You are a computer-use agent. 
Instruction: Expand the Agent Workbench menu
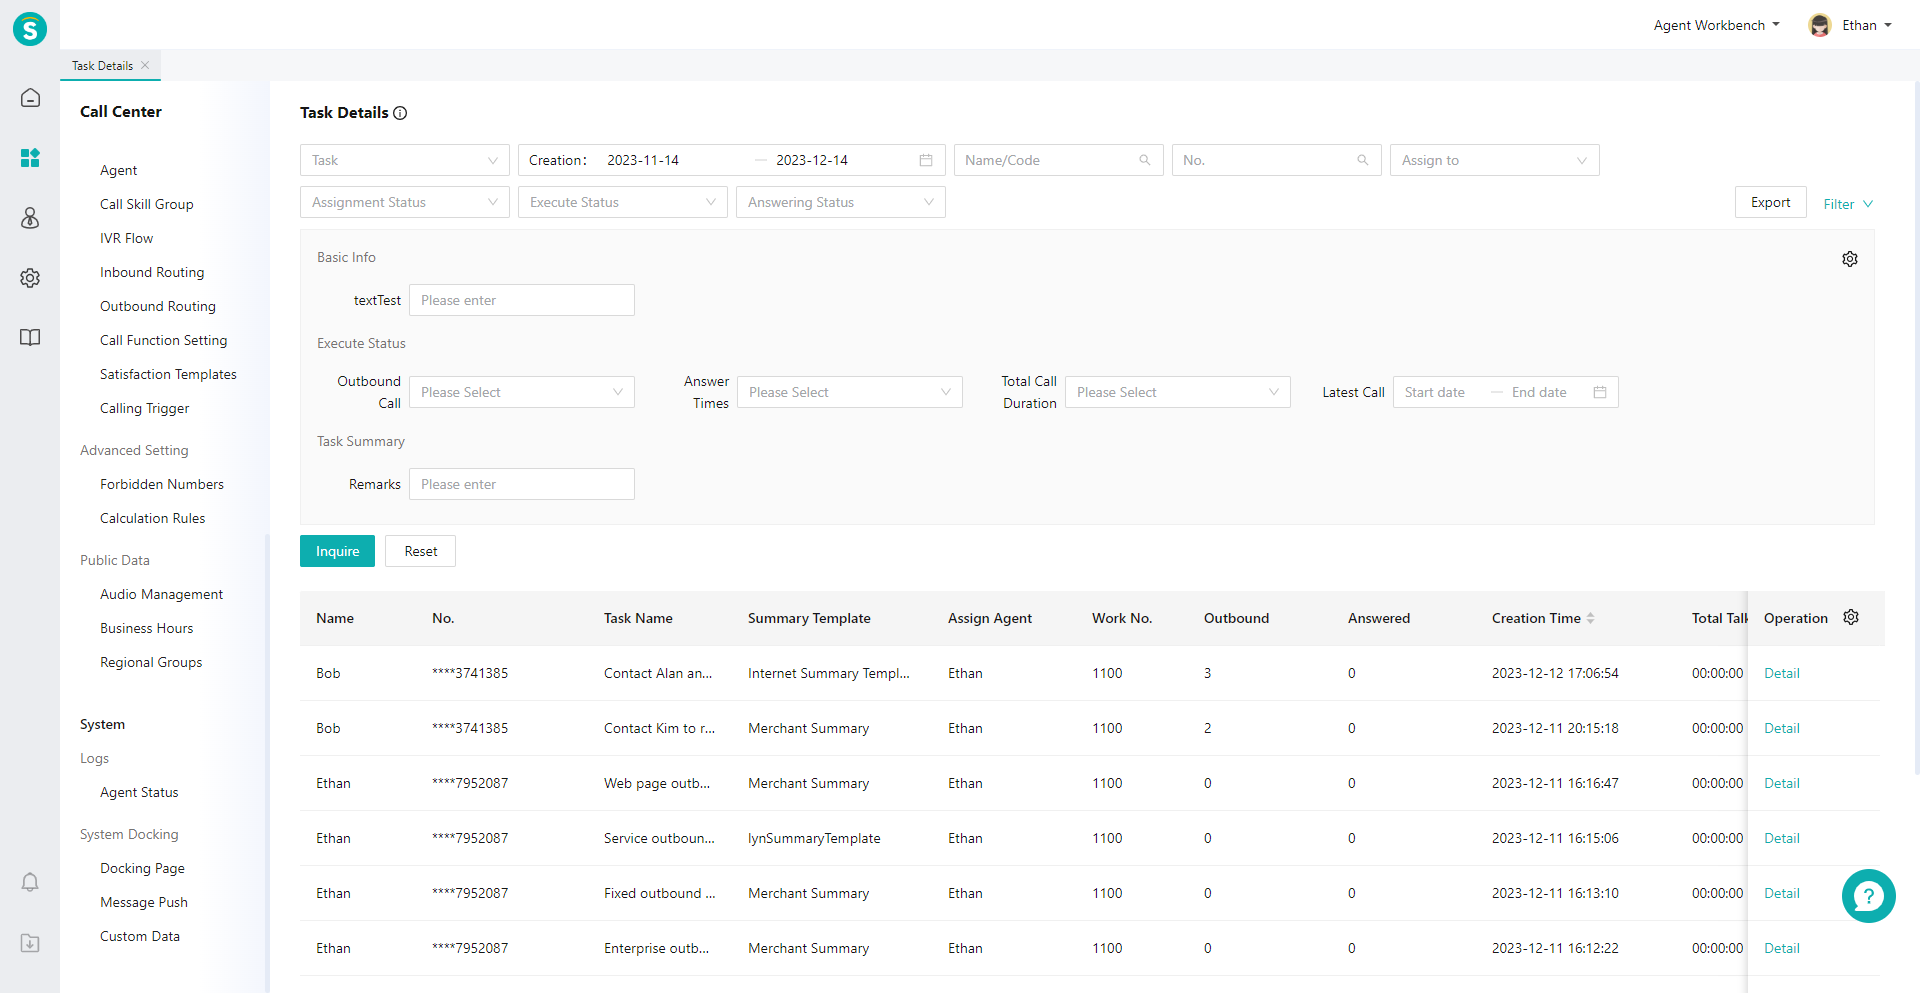point(1716,25)
